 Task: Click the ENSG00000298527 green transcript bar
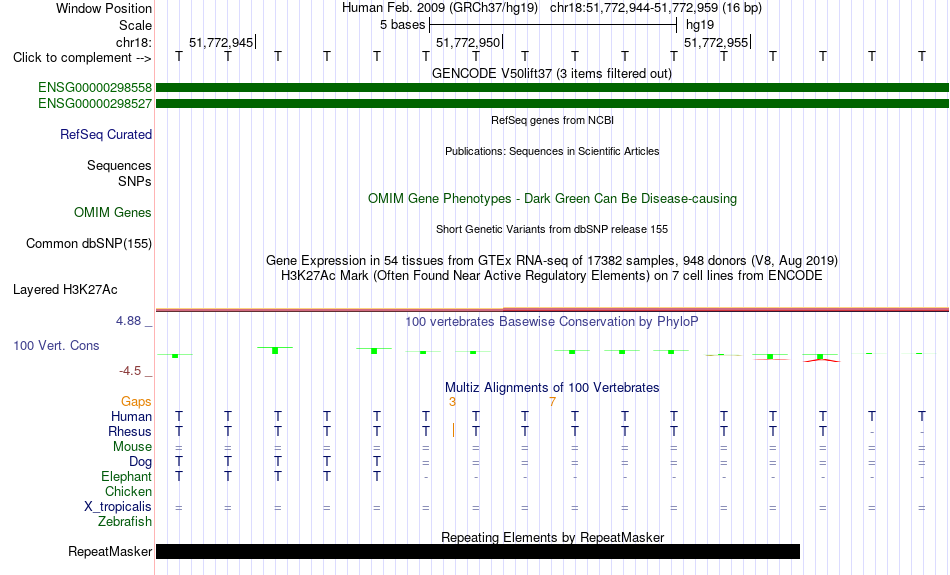(553, 104)
